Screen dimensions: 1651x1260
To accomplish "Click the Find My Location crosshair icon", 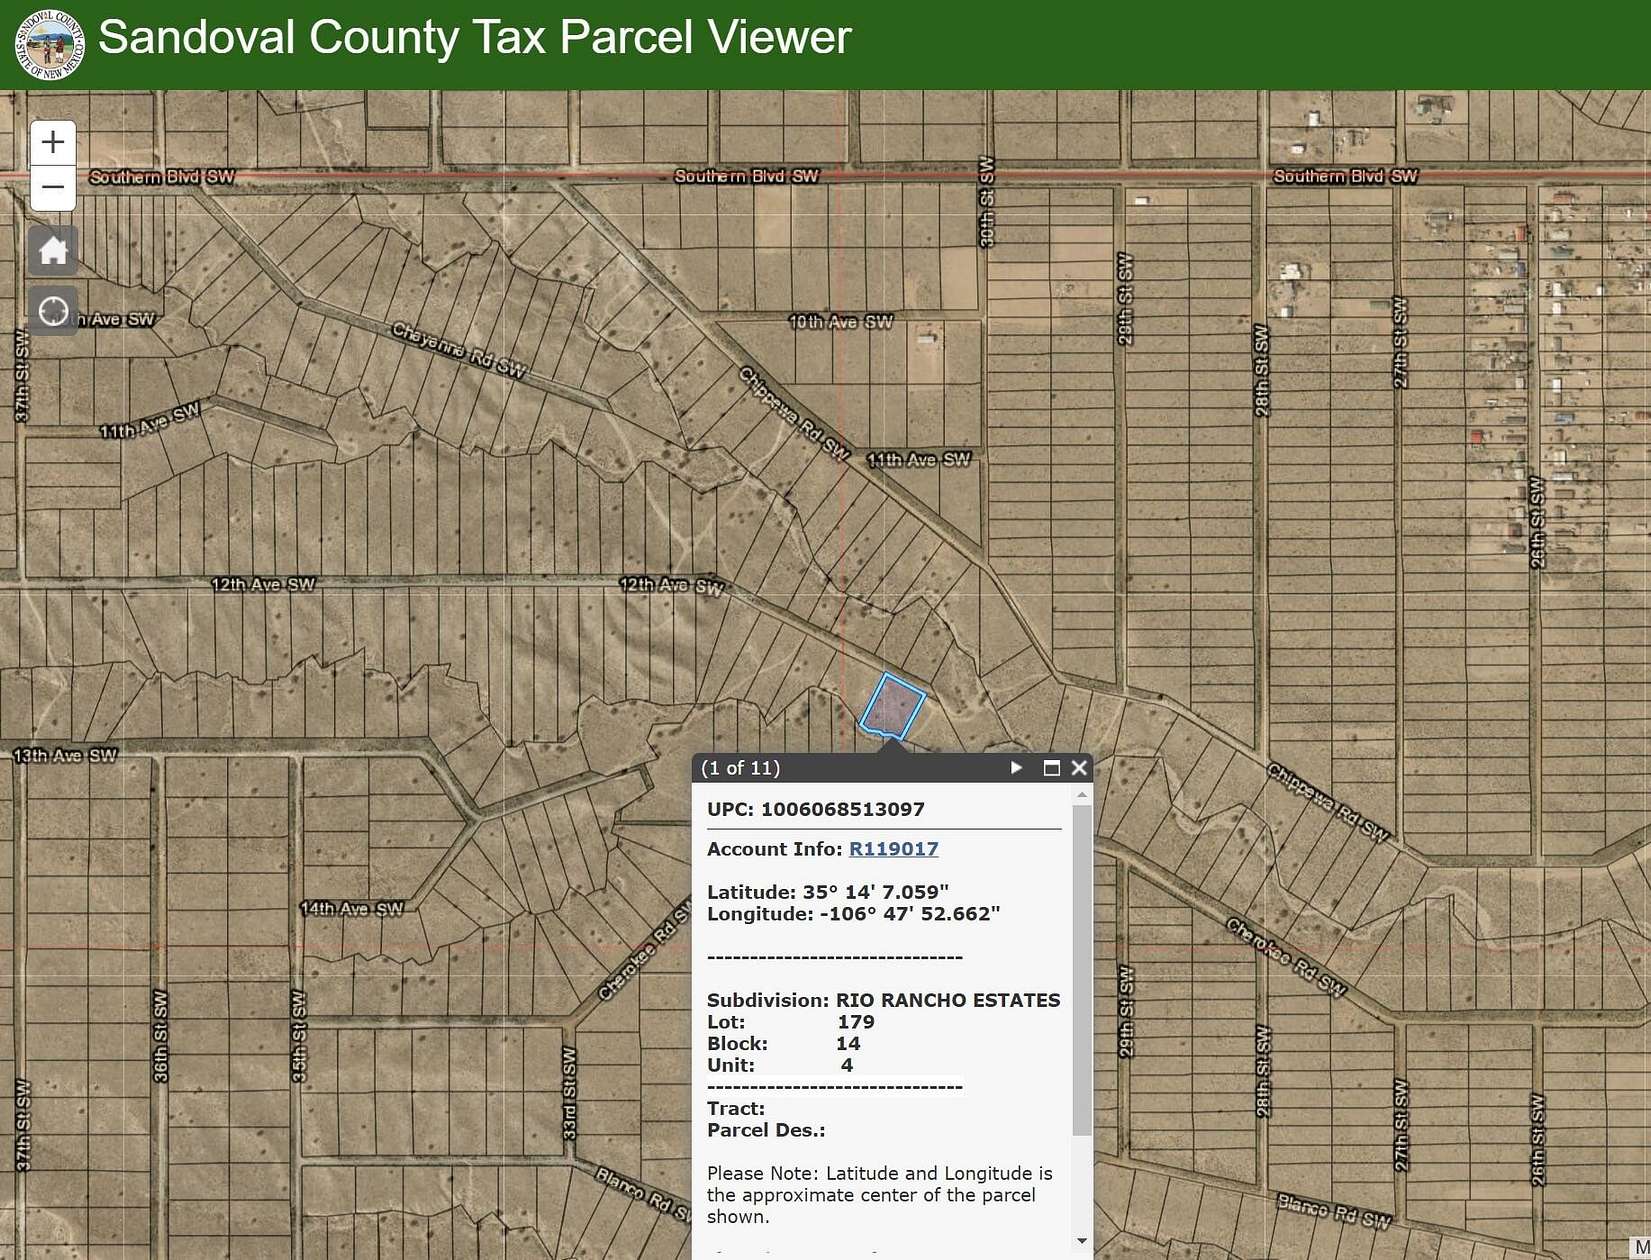I will (52, 311).
